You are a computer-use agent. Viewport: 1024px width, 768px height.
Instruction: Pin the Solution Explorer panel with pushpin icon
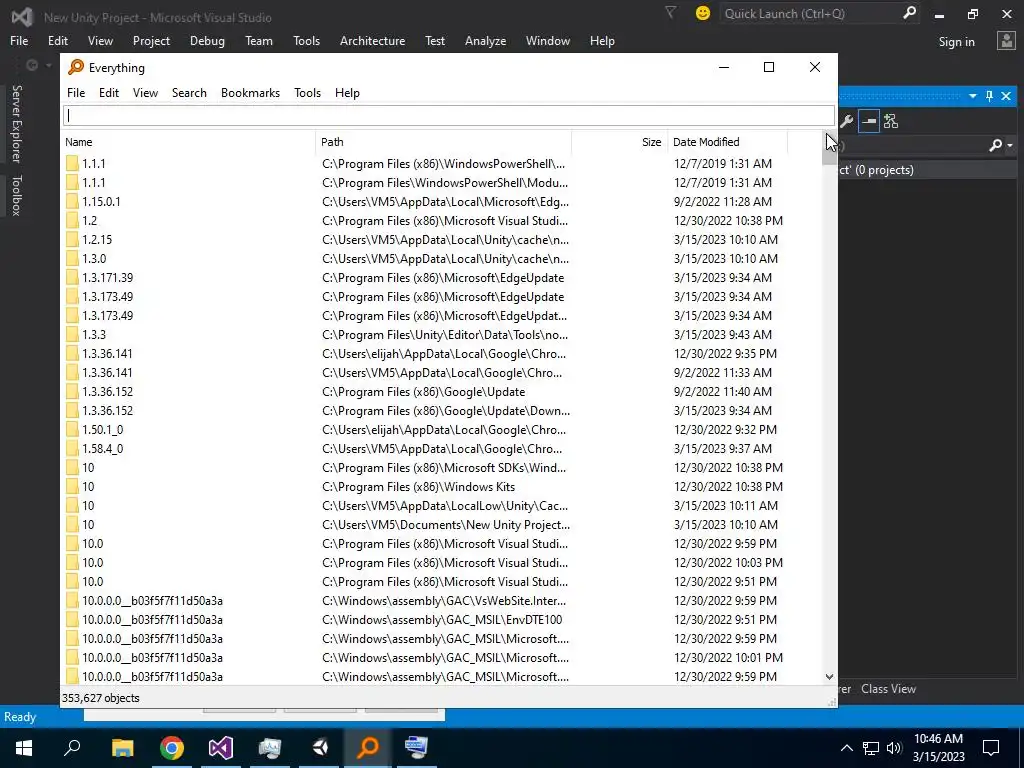[989, 96]
